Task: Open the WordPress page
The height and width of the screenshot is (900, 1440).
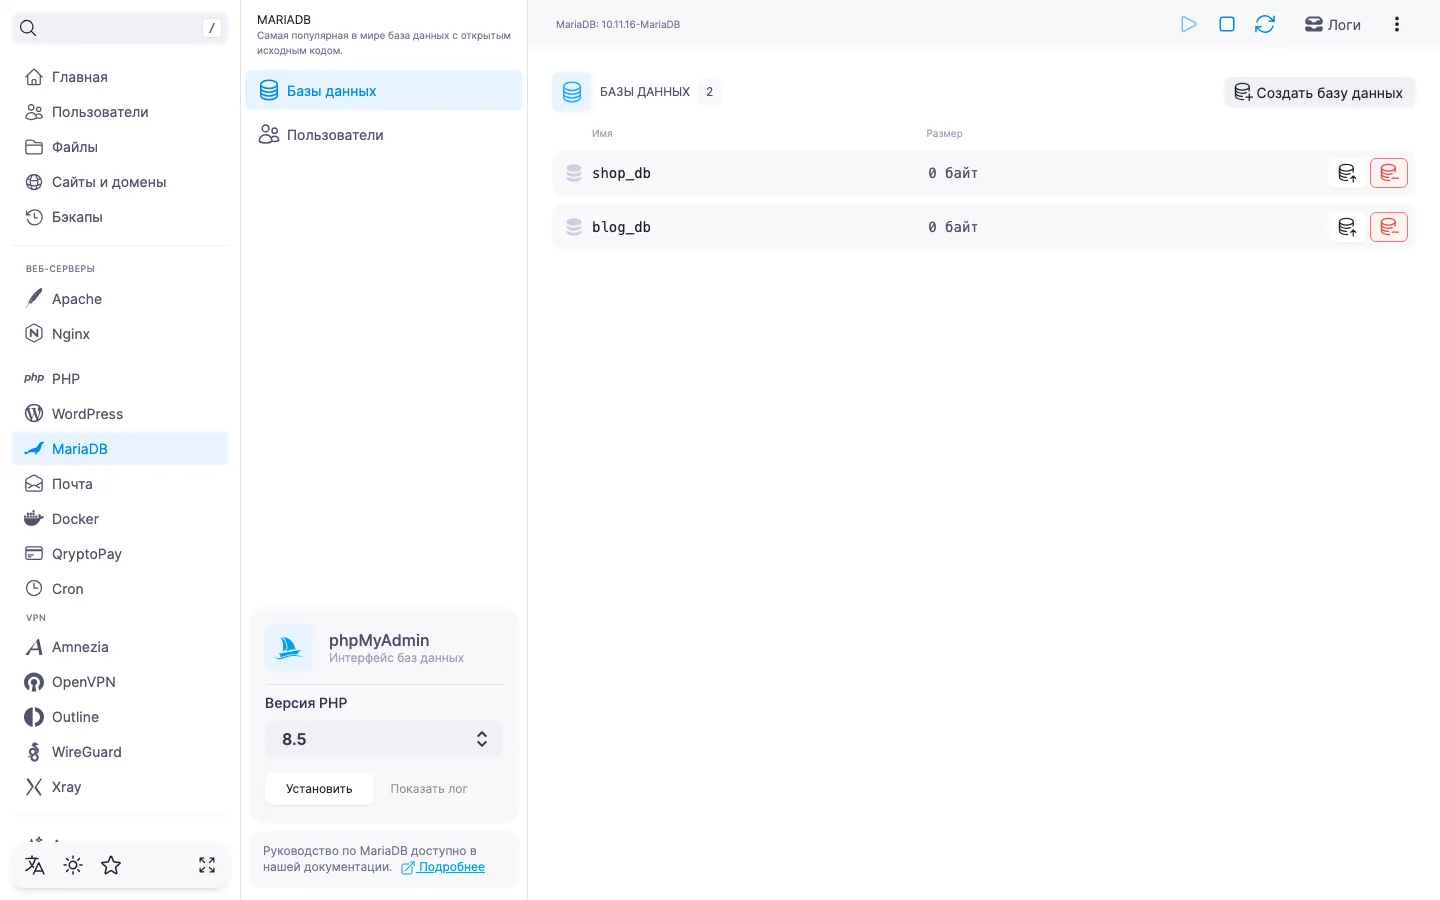Action: [x=120, y=414]
